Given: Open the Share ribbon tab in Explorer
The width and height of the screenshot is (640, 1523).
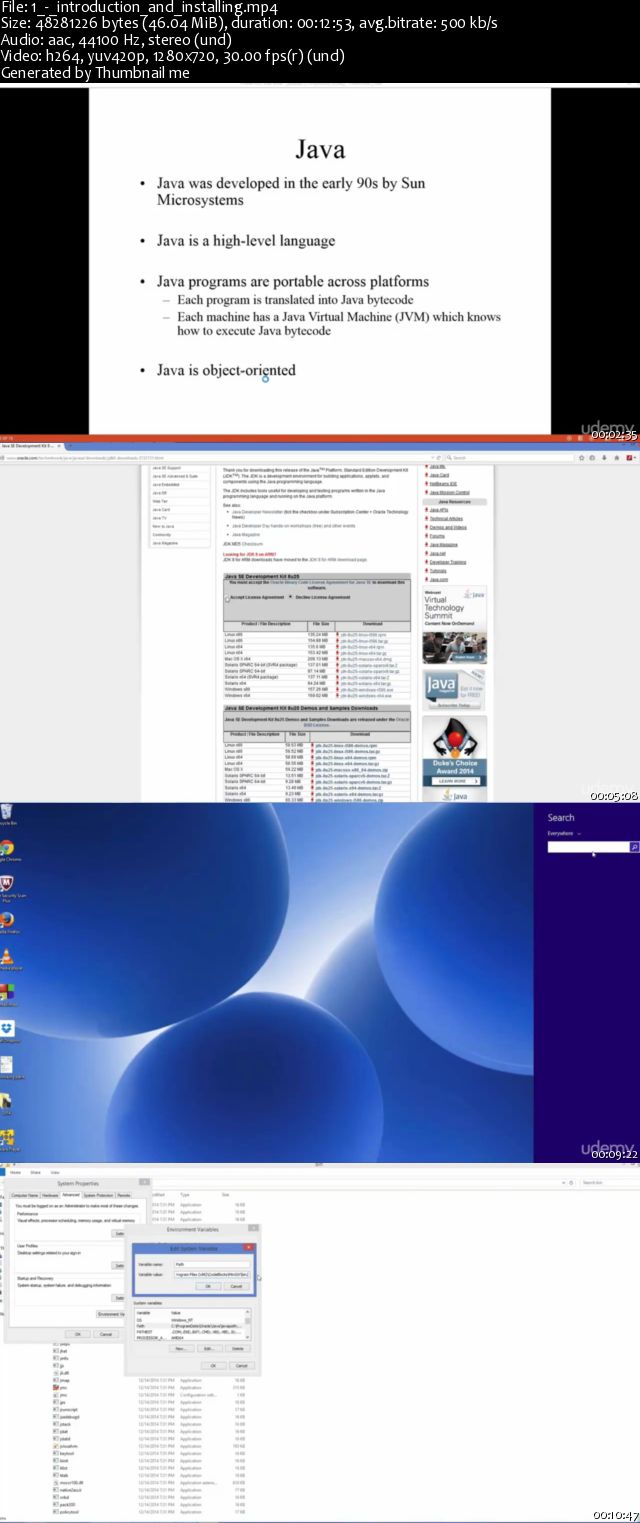Looking at the screenshot, I should pos(35,1171).
